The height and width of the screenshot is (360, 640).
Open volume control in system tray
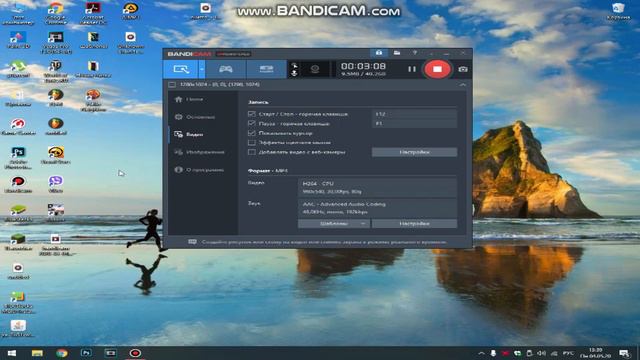tap(541, 353)
